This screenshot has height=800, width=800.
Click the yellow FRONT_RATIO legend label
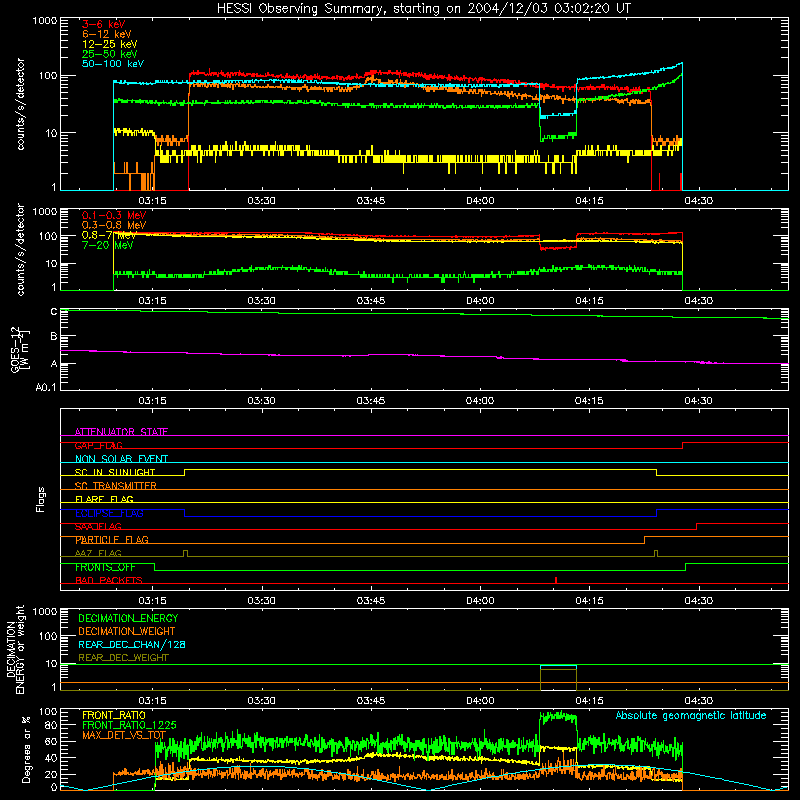[114, 715]
